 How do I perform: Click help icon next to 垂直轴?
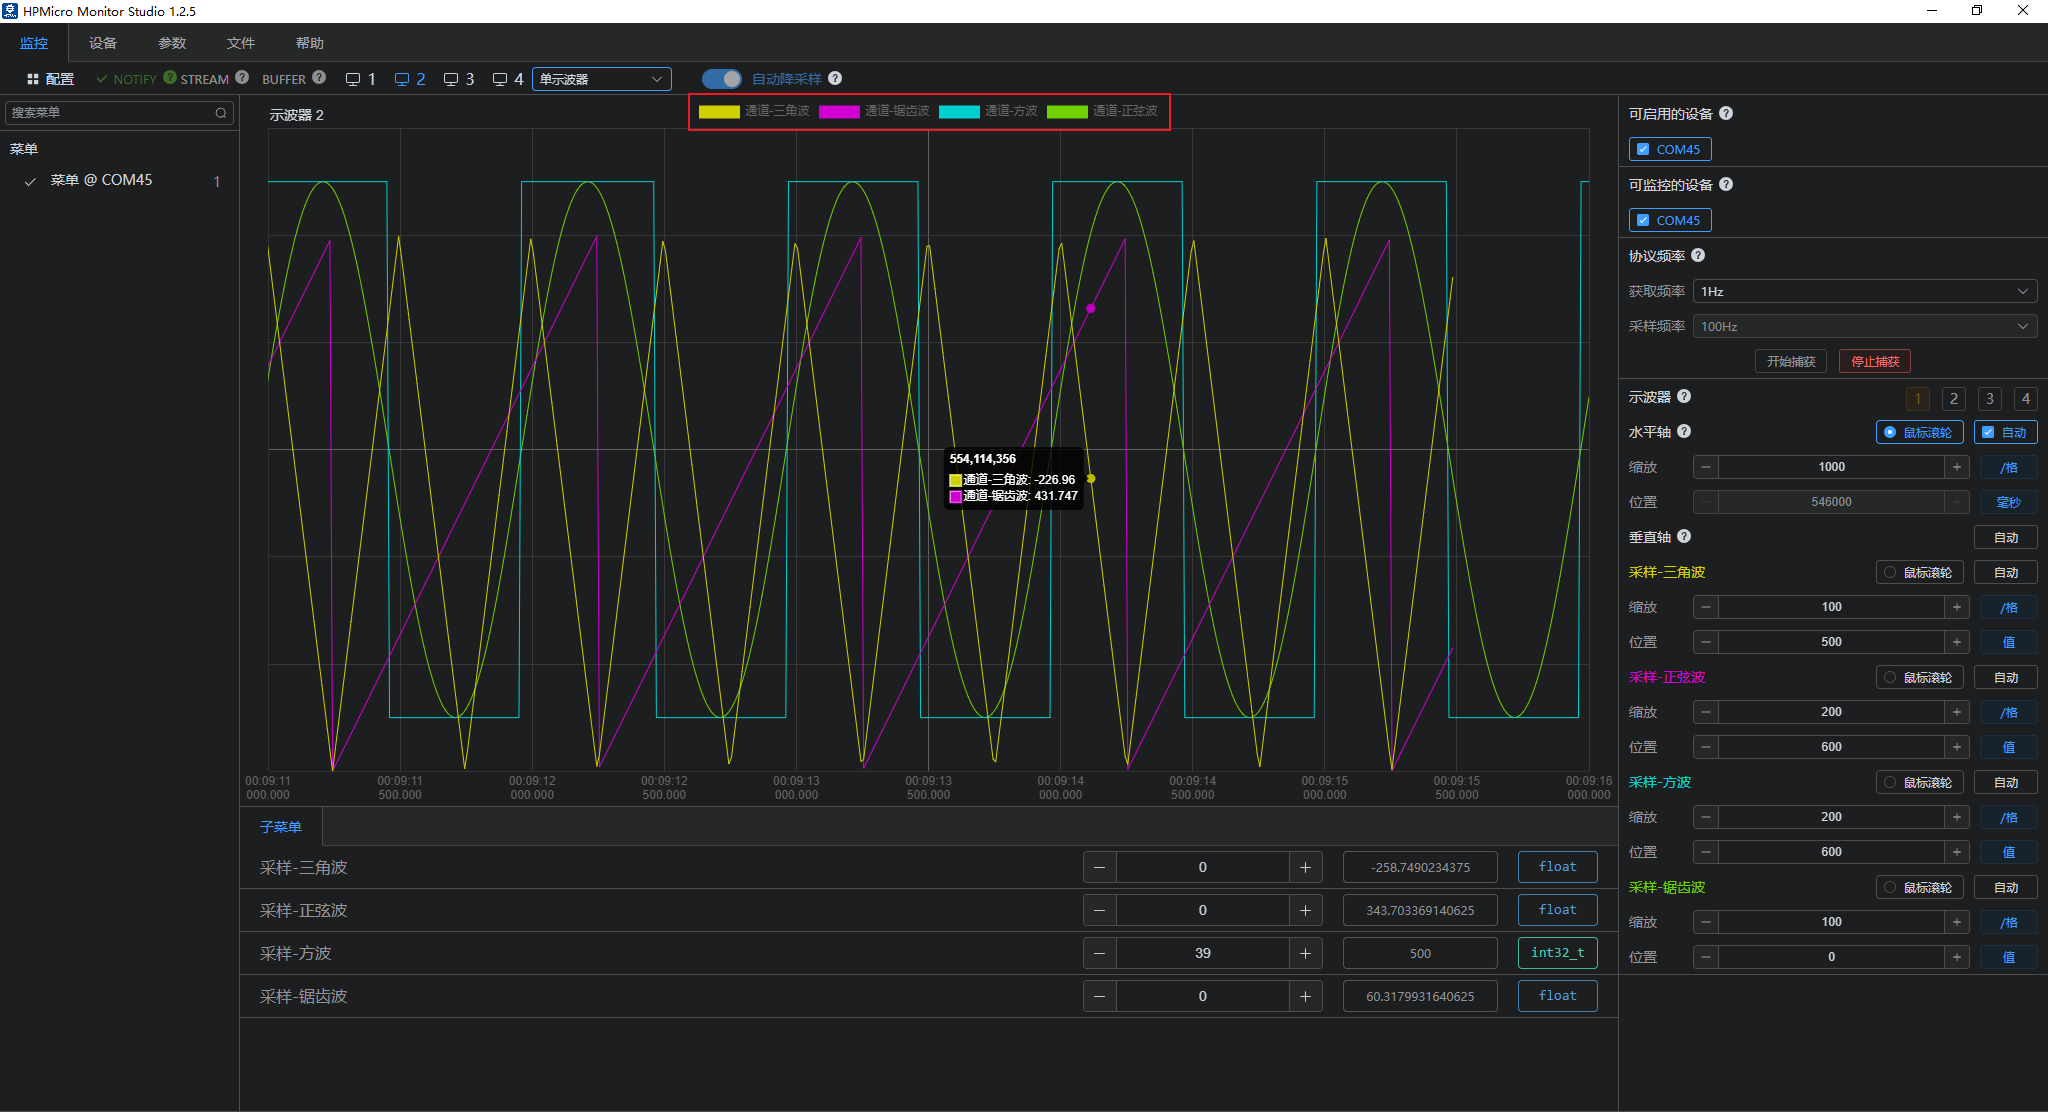1684,537
